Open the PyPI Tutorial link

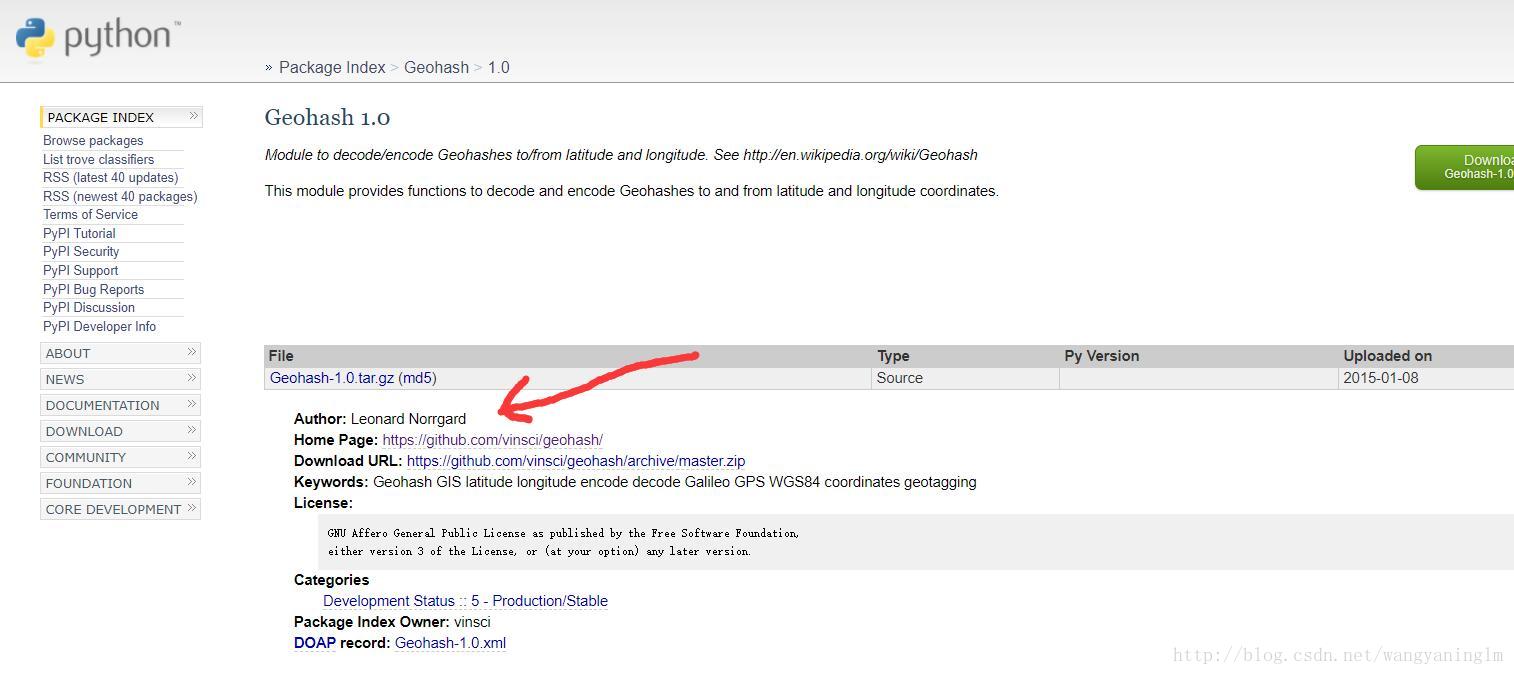[x=79, y=233]
